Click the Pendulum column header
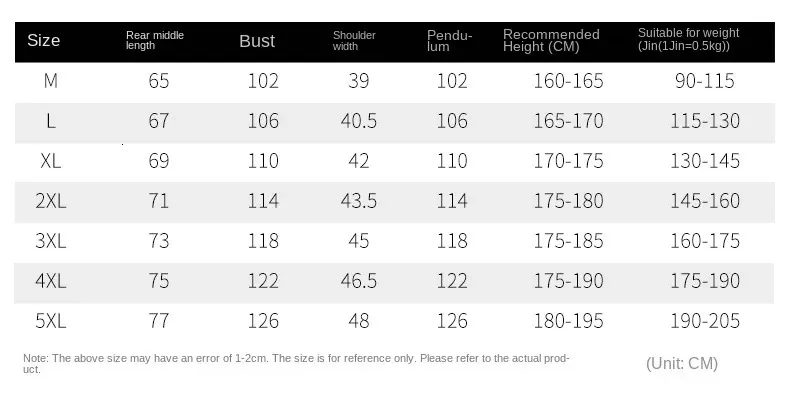Viewport: 790px width, 404px height. [445, 40]
